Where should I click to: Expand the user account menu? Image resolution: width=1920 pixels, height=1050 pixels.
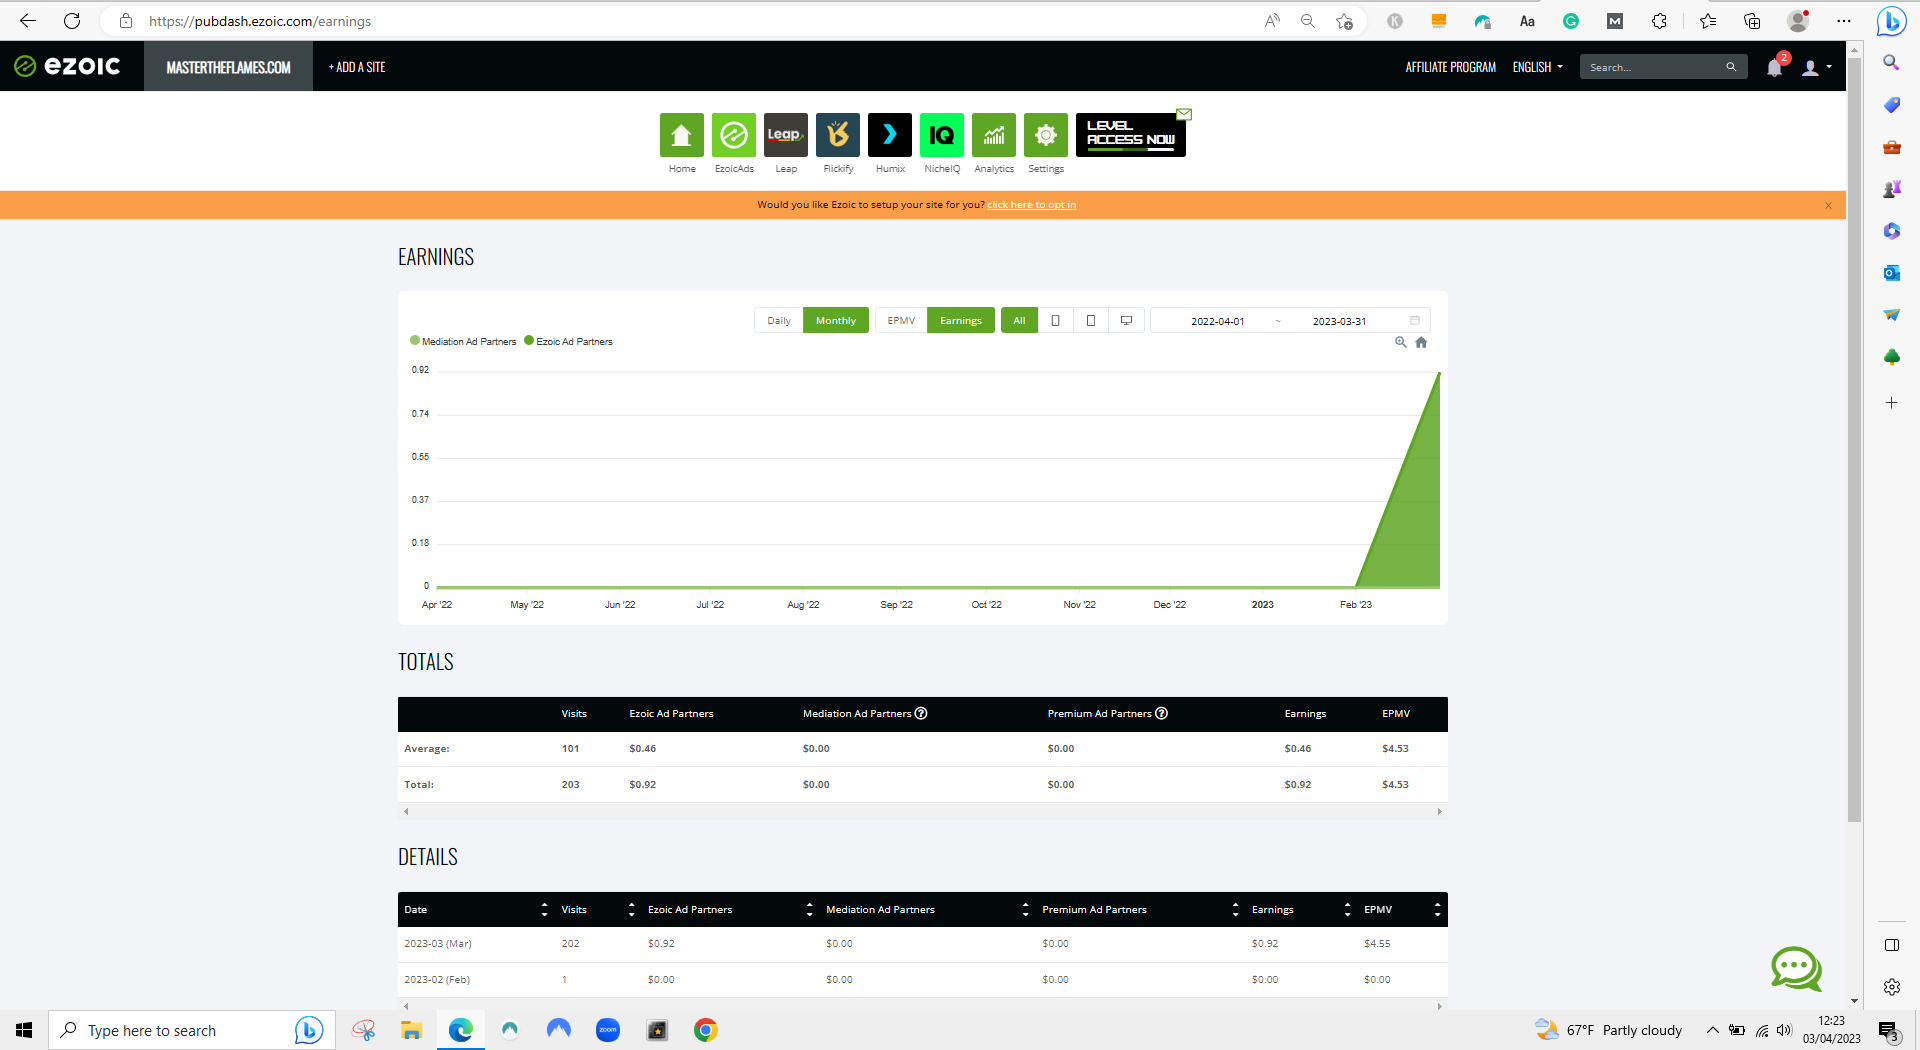(x=1817, y=67)
